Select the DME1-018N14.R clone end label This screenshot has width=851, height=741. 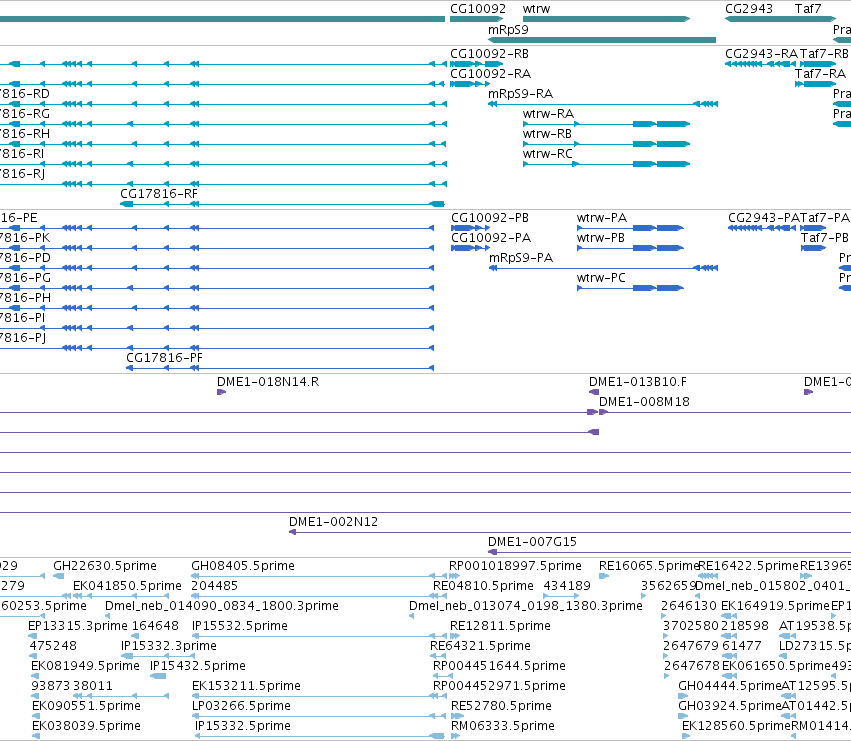[268, 382]
